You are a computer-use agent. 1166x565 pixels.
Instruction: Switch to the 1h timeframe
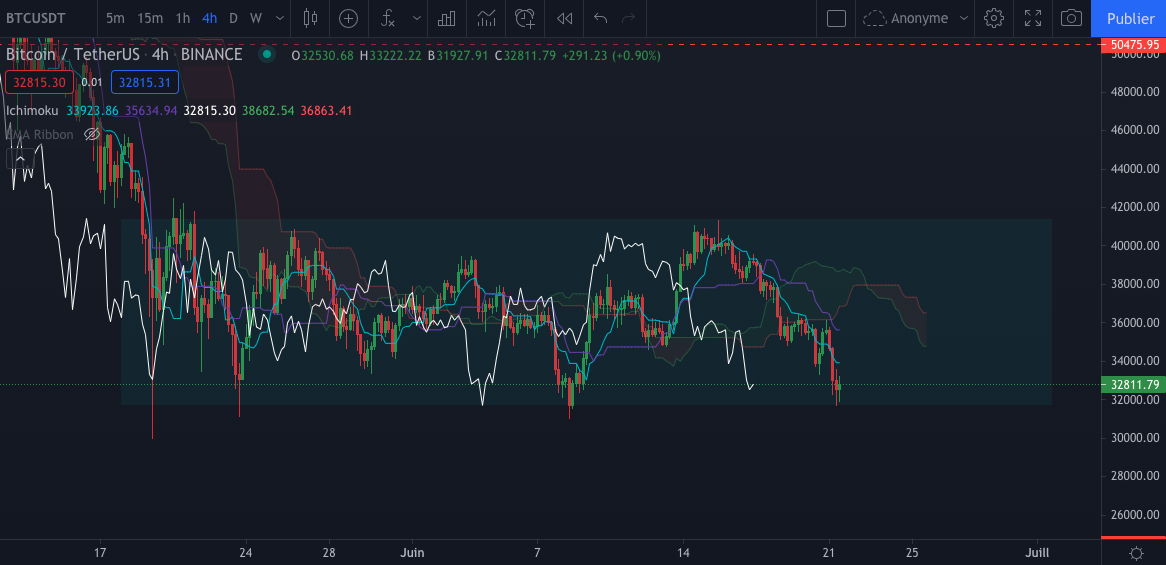[182, 18]
